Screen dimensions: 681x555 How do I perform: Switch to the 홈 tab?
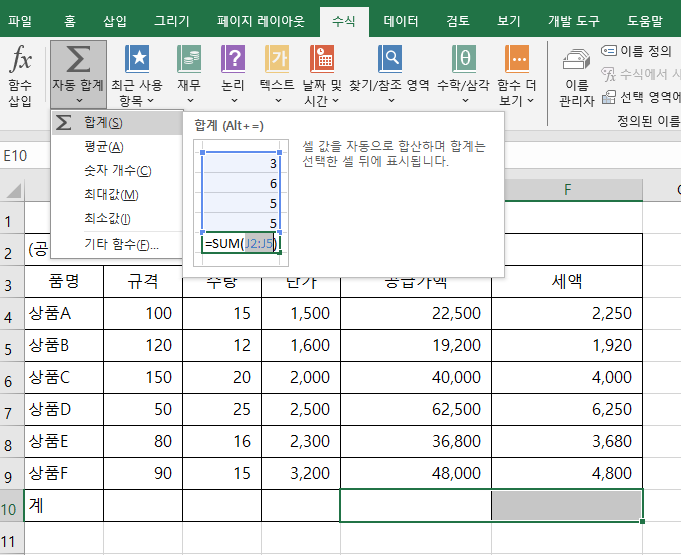pyautogui.click(x=70, y=21)
